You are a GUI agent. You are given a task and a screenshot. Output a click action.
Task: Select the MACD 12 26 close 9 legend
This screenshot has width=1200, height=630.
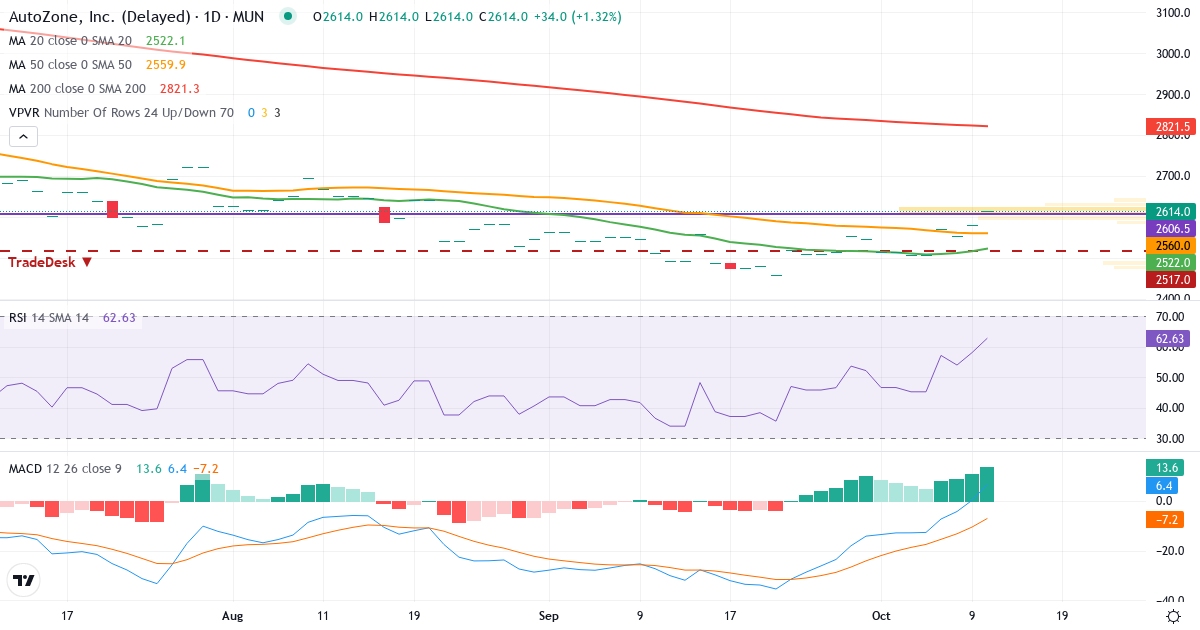click(65, 468)
